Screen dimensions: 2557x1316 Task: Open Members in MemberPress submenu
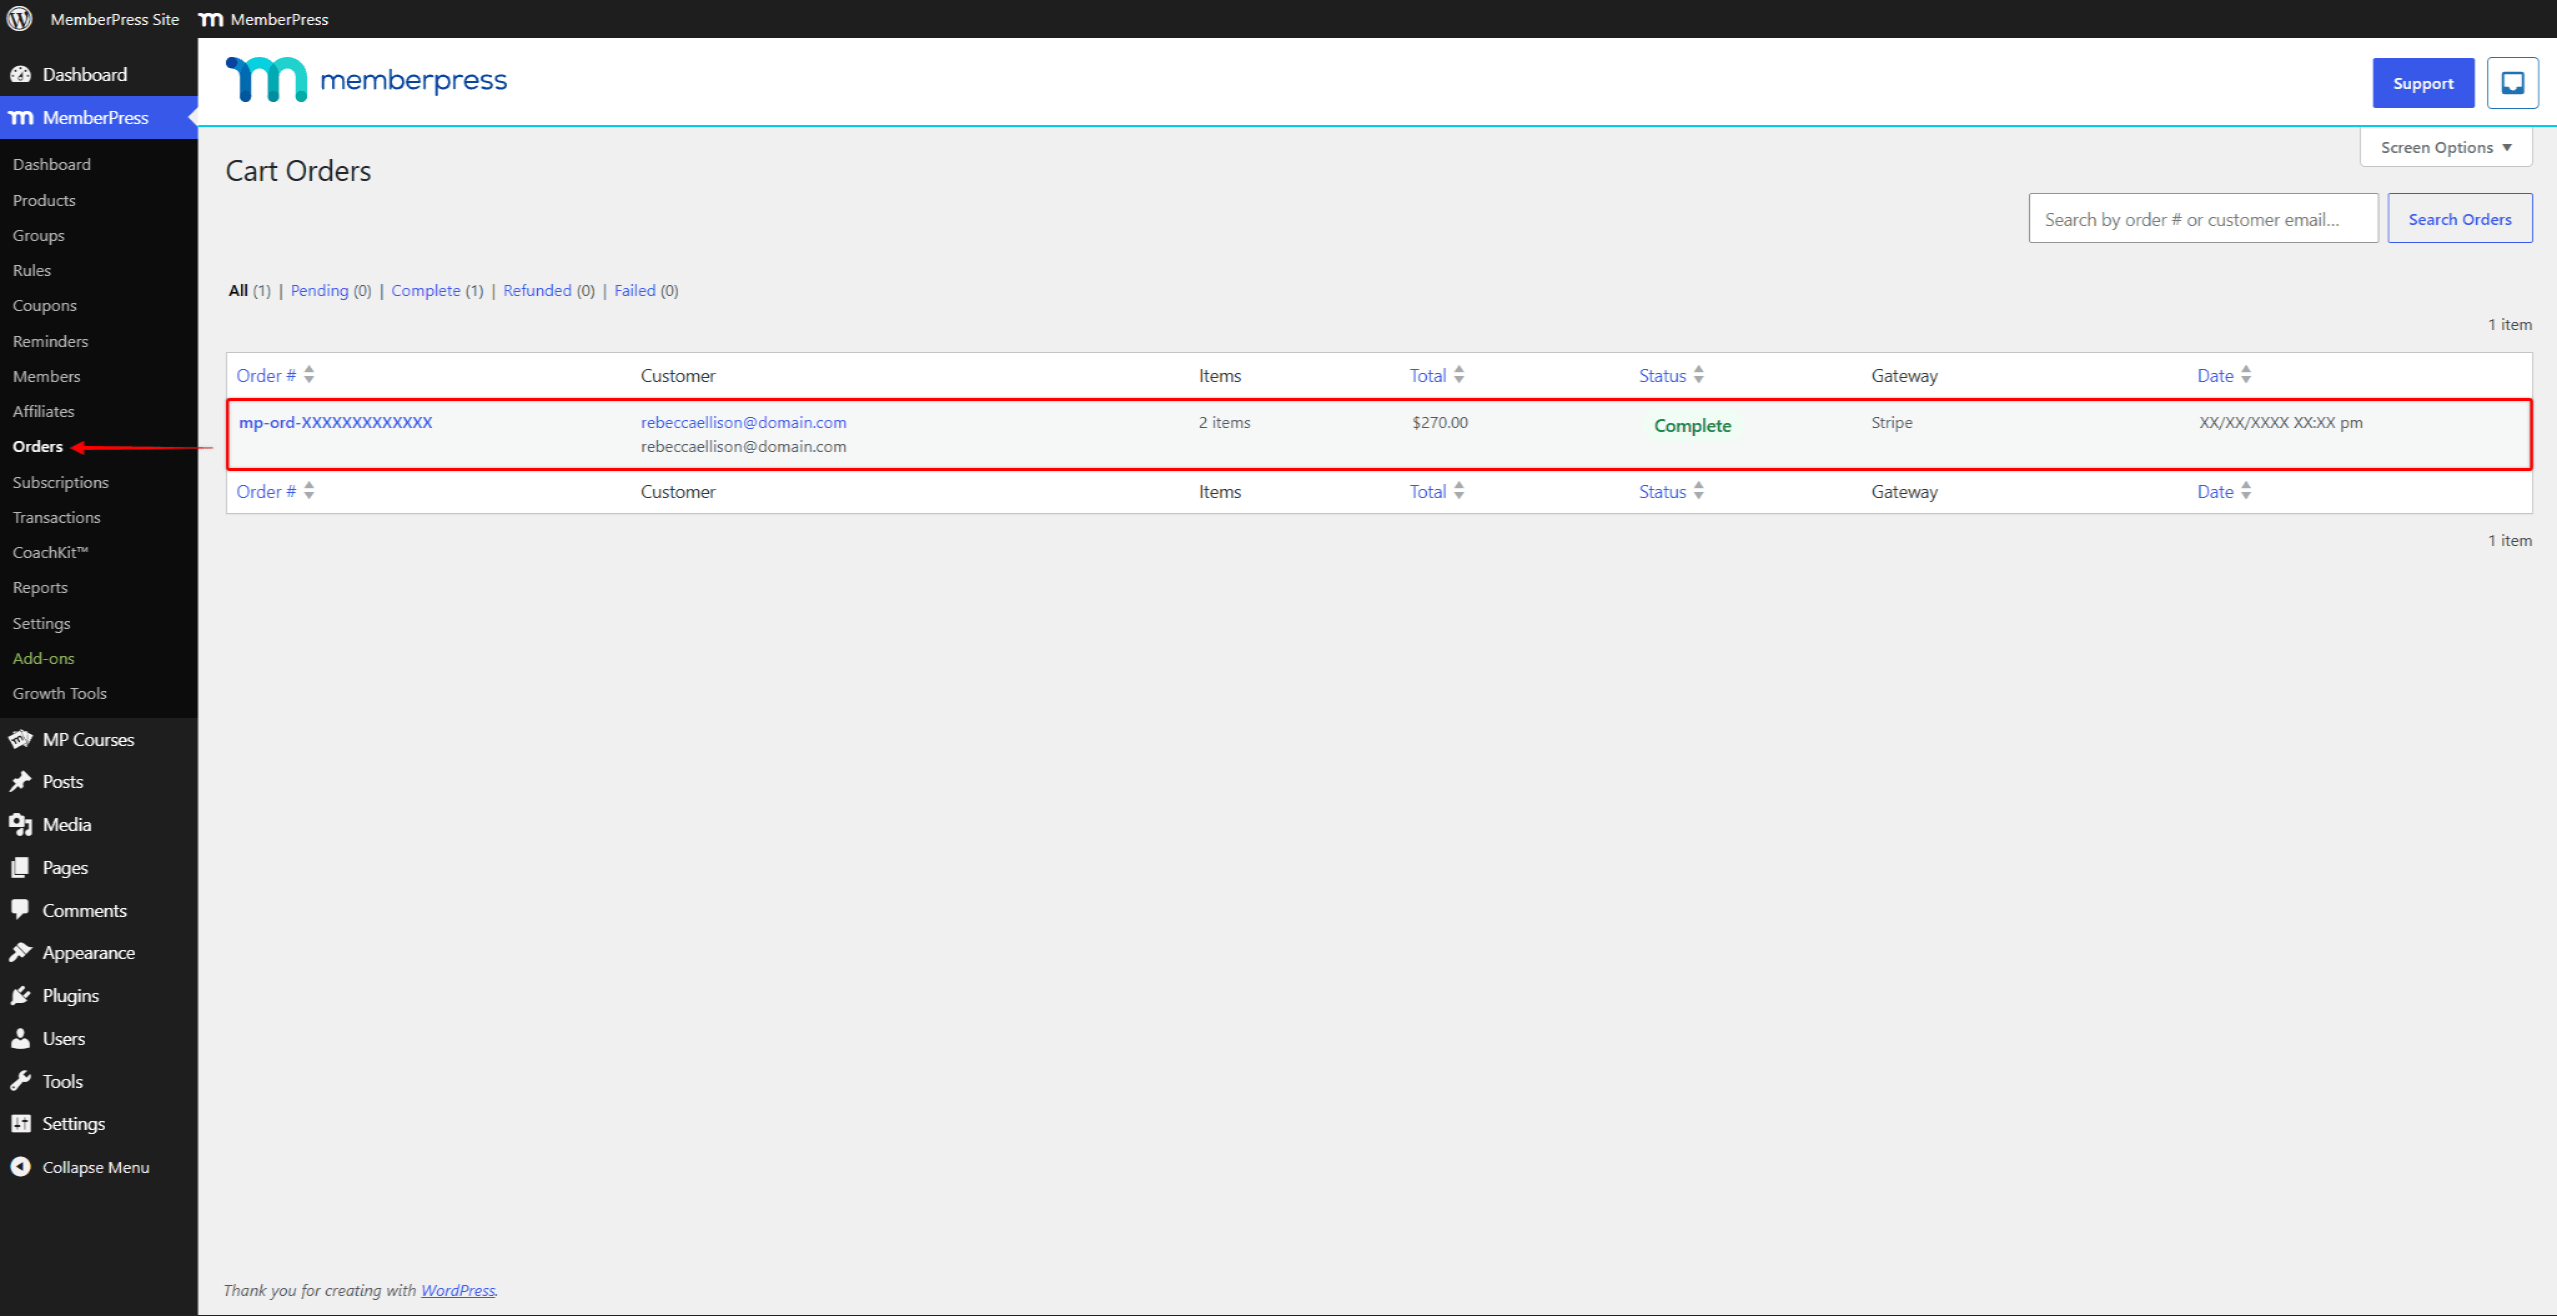[x=46, y=376]
